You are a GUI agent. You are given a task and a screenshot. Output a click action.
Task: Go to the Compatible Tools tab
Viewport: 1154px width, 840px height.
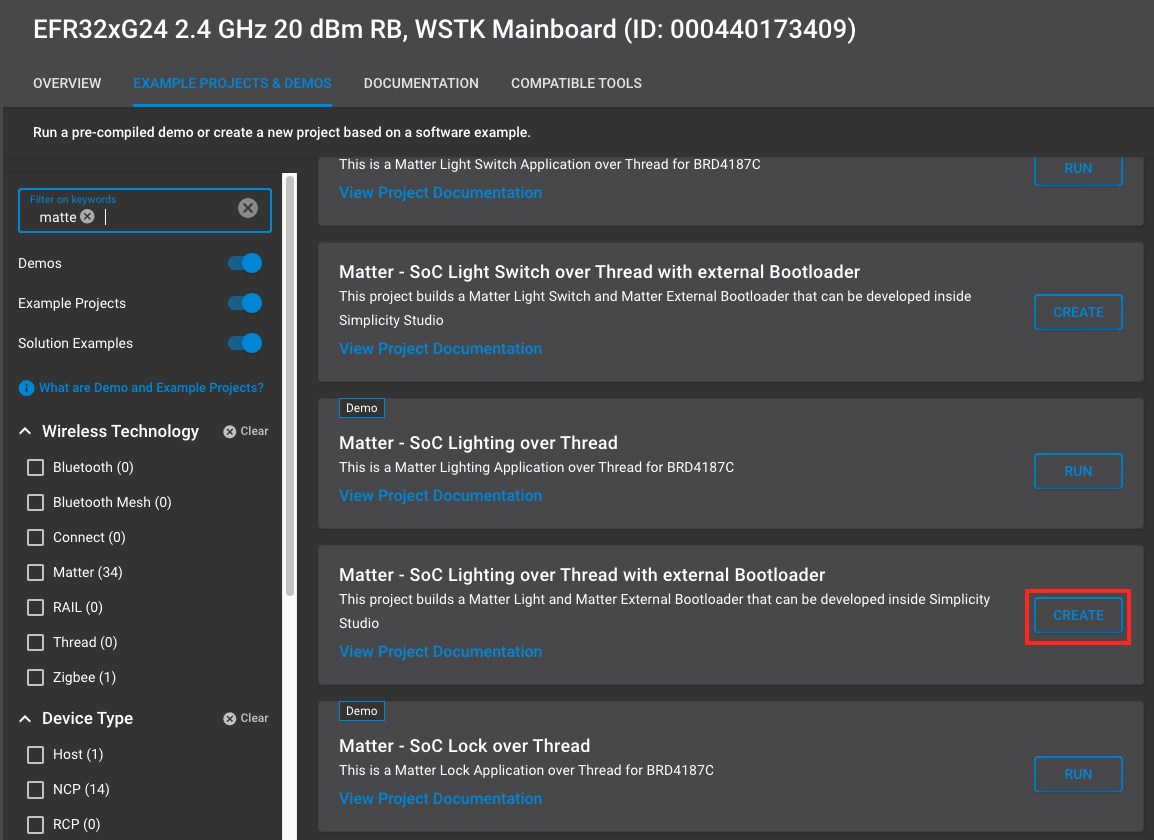[x=576, y=83]
